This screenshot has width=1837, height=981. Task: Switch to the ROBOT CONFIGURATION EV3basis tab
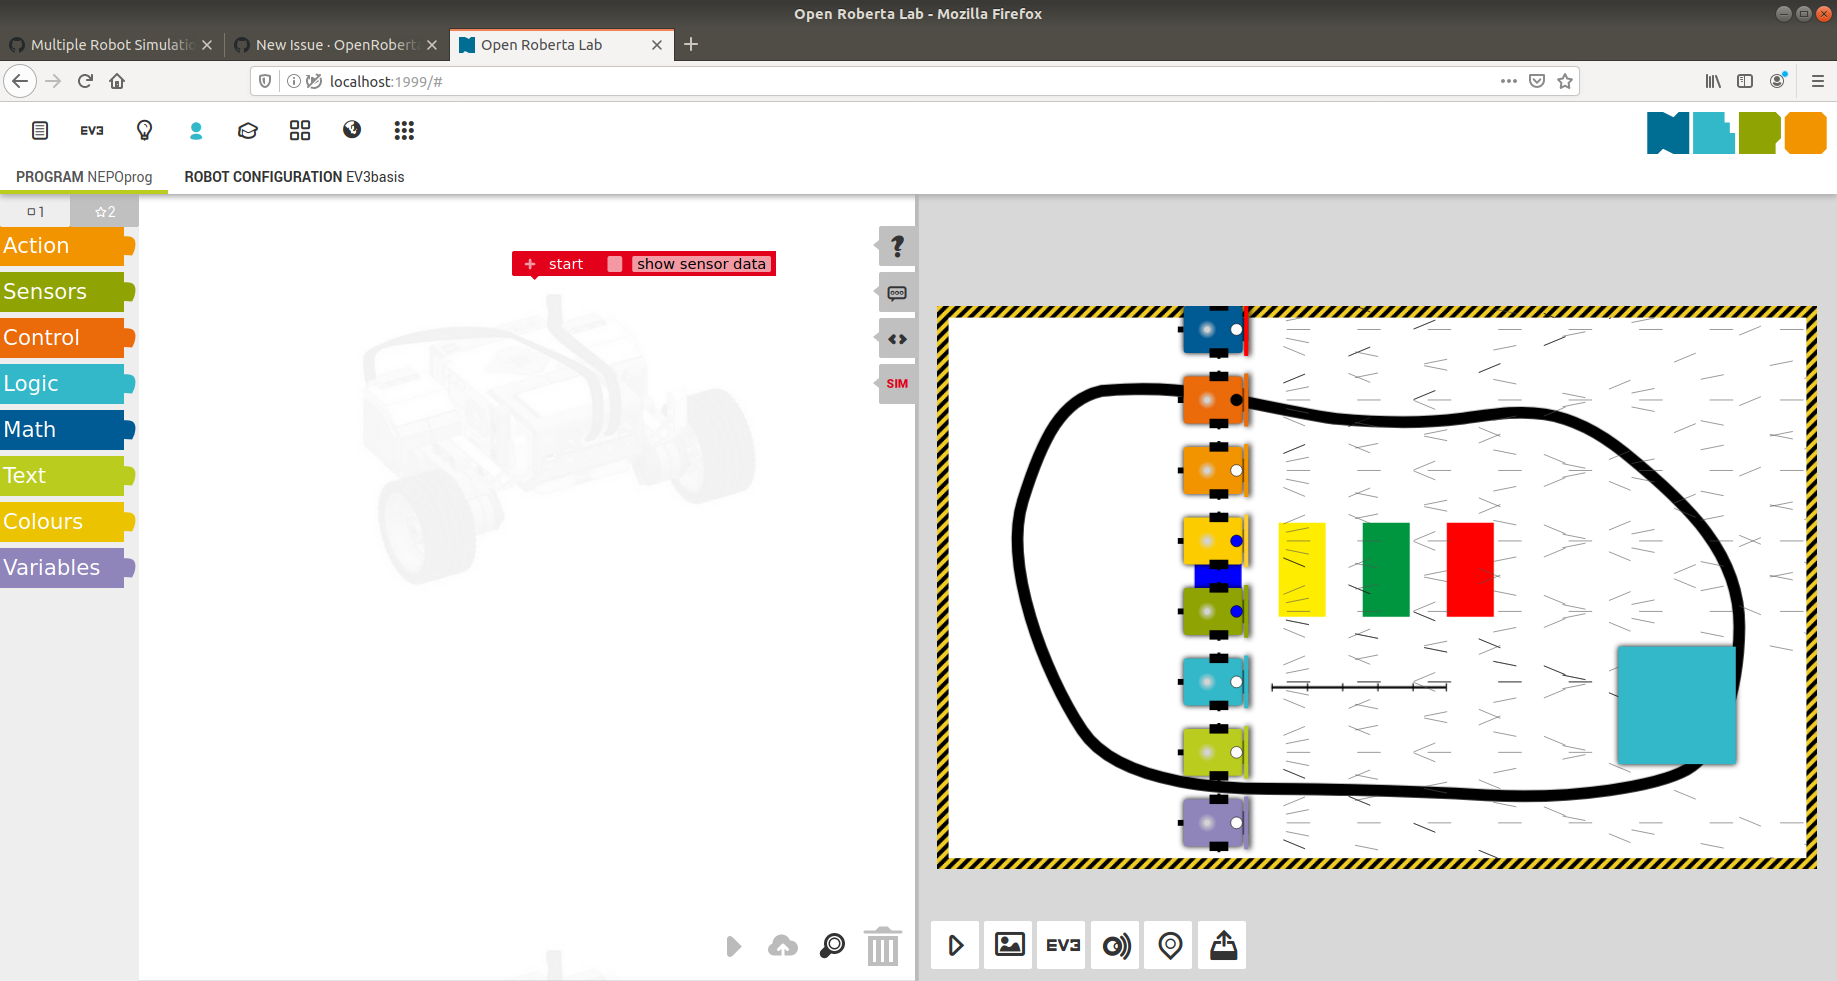pyautogui.click(x=294, y=177)
